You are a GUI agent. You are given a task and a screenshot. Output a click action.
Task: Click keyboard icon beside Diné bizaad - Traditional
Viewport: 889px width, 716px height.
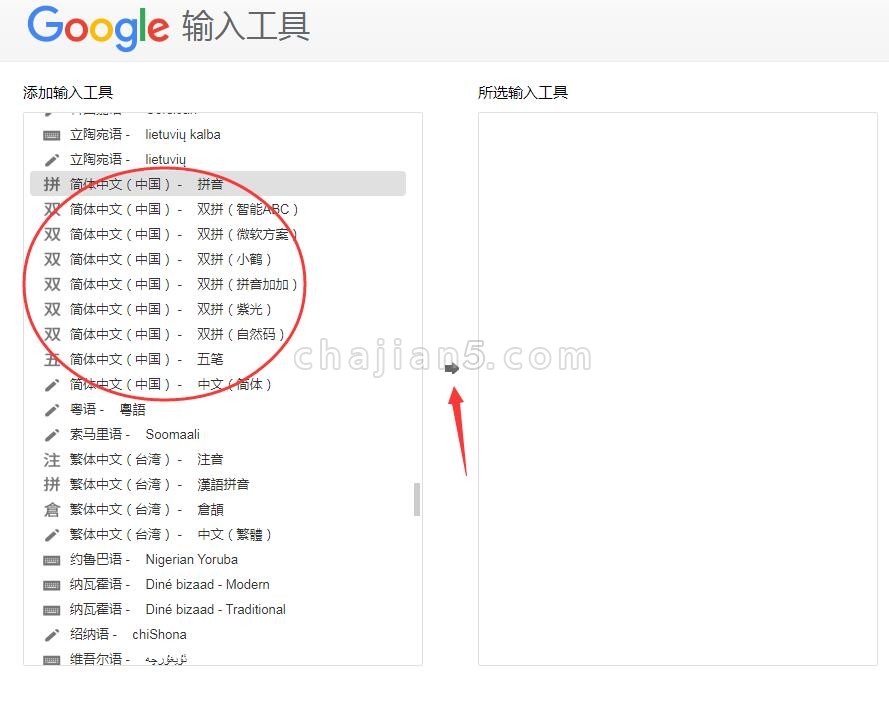52,610
